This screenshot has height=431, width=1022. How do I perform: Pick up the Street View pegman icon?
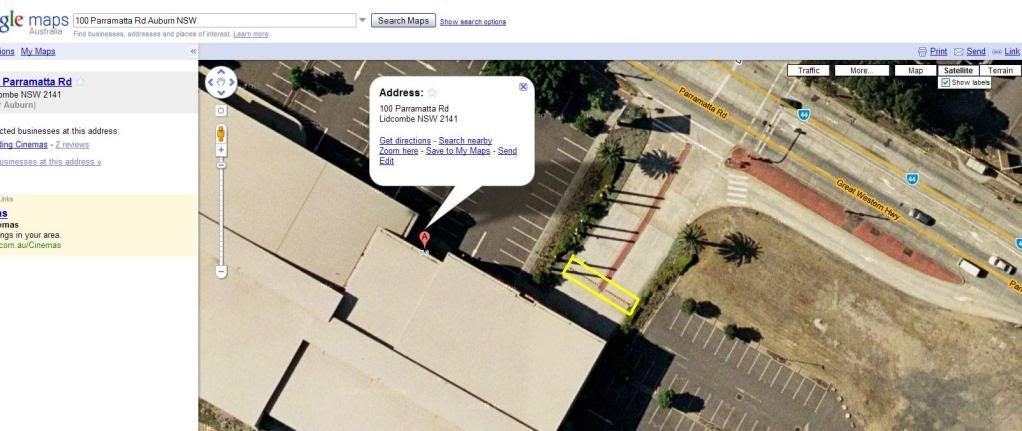tap(221, 133)
